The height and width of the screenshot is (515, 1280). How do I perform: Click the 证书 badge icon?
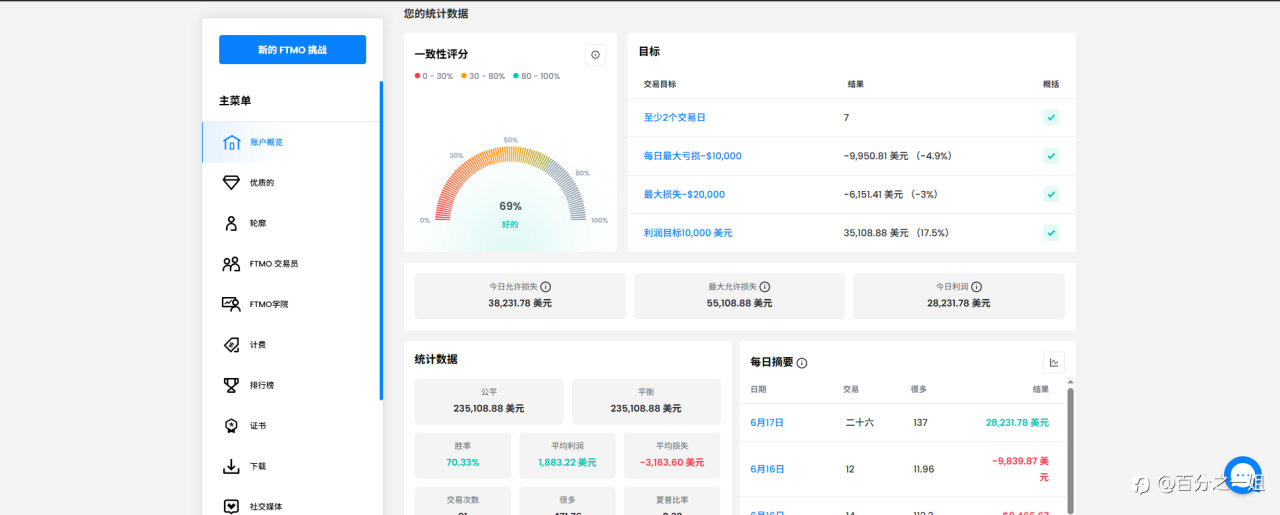[231, 426]
